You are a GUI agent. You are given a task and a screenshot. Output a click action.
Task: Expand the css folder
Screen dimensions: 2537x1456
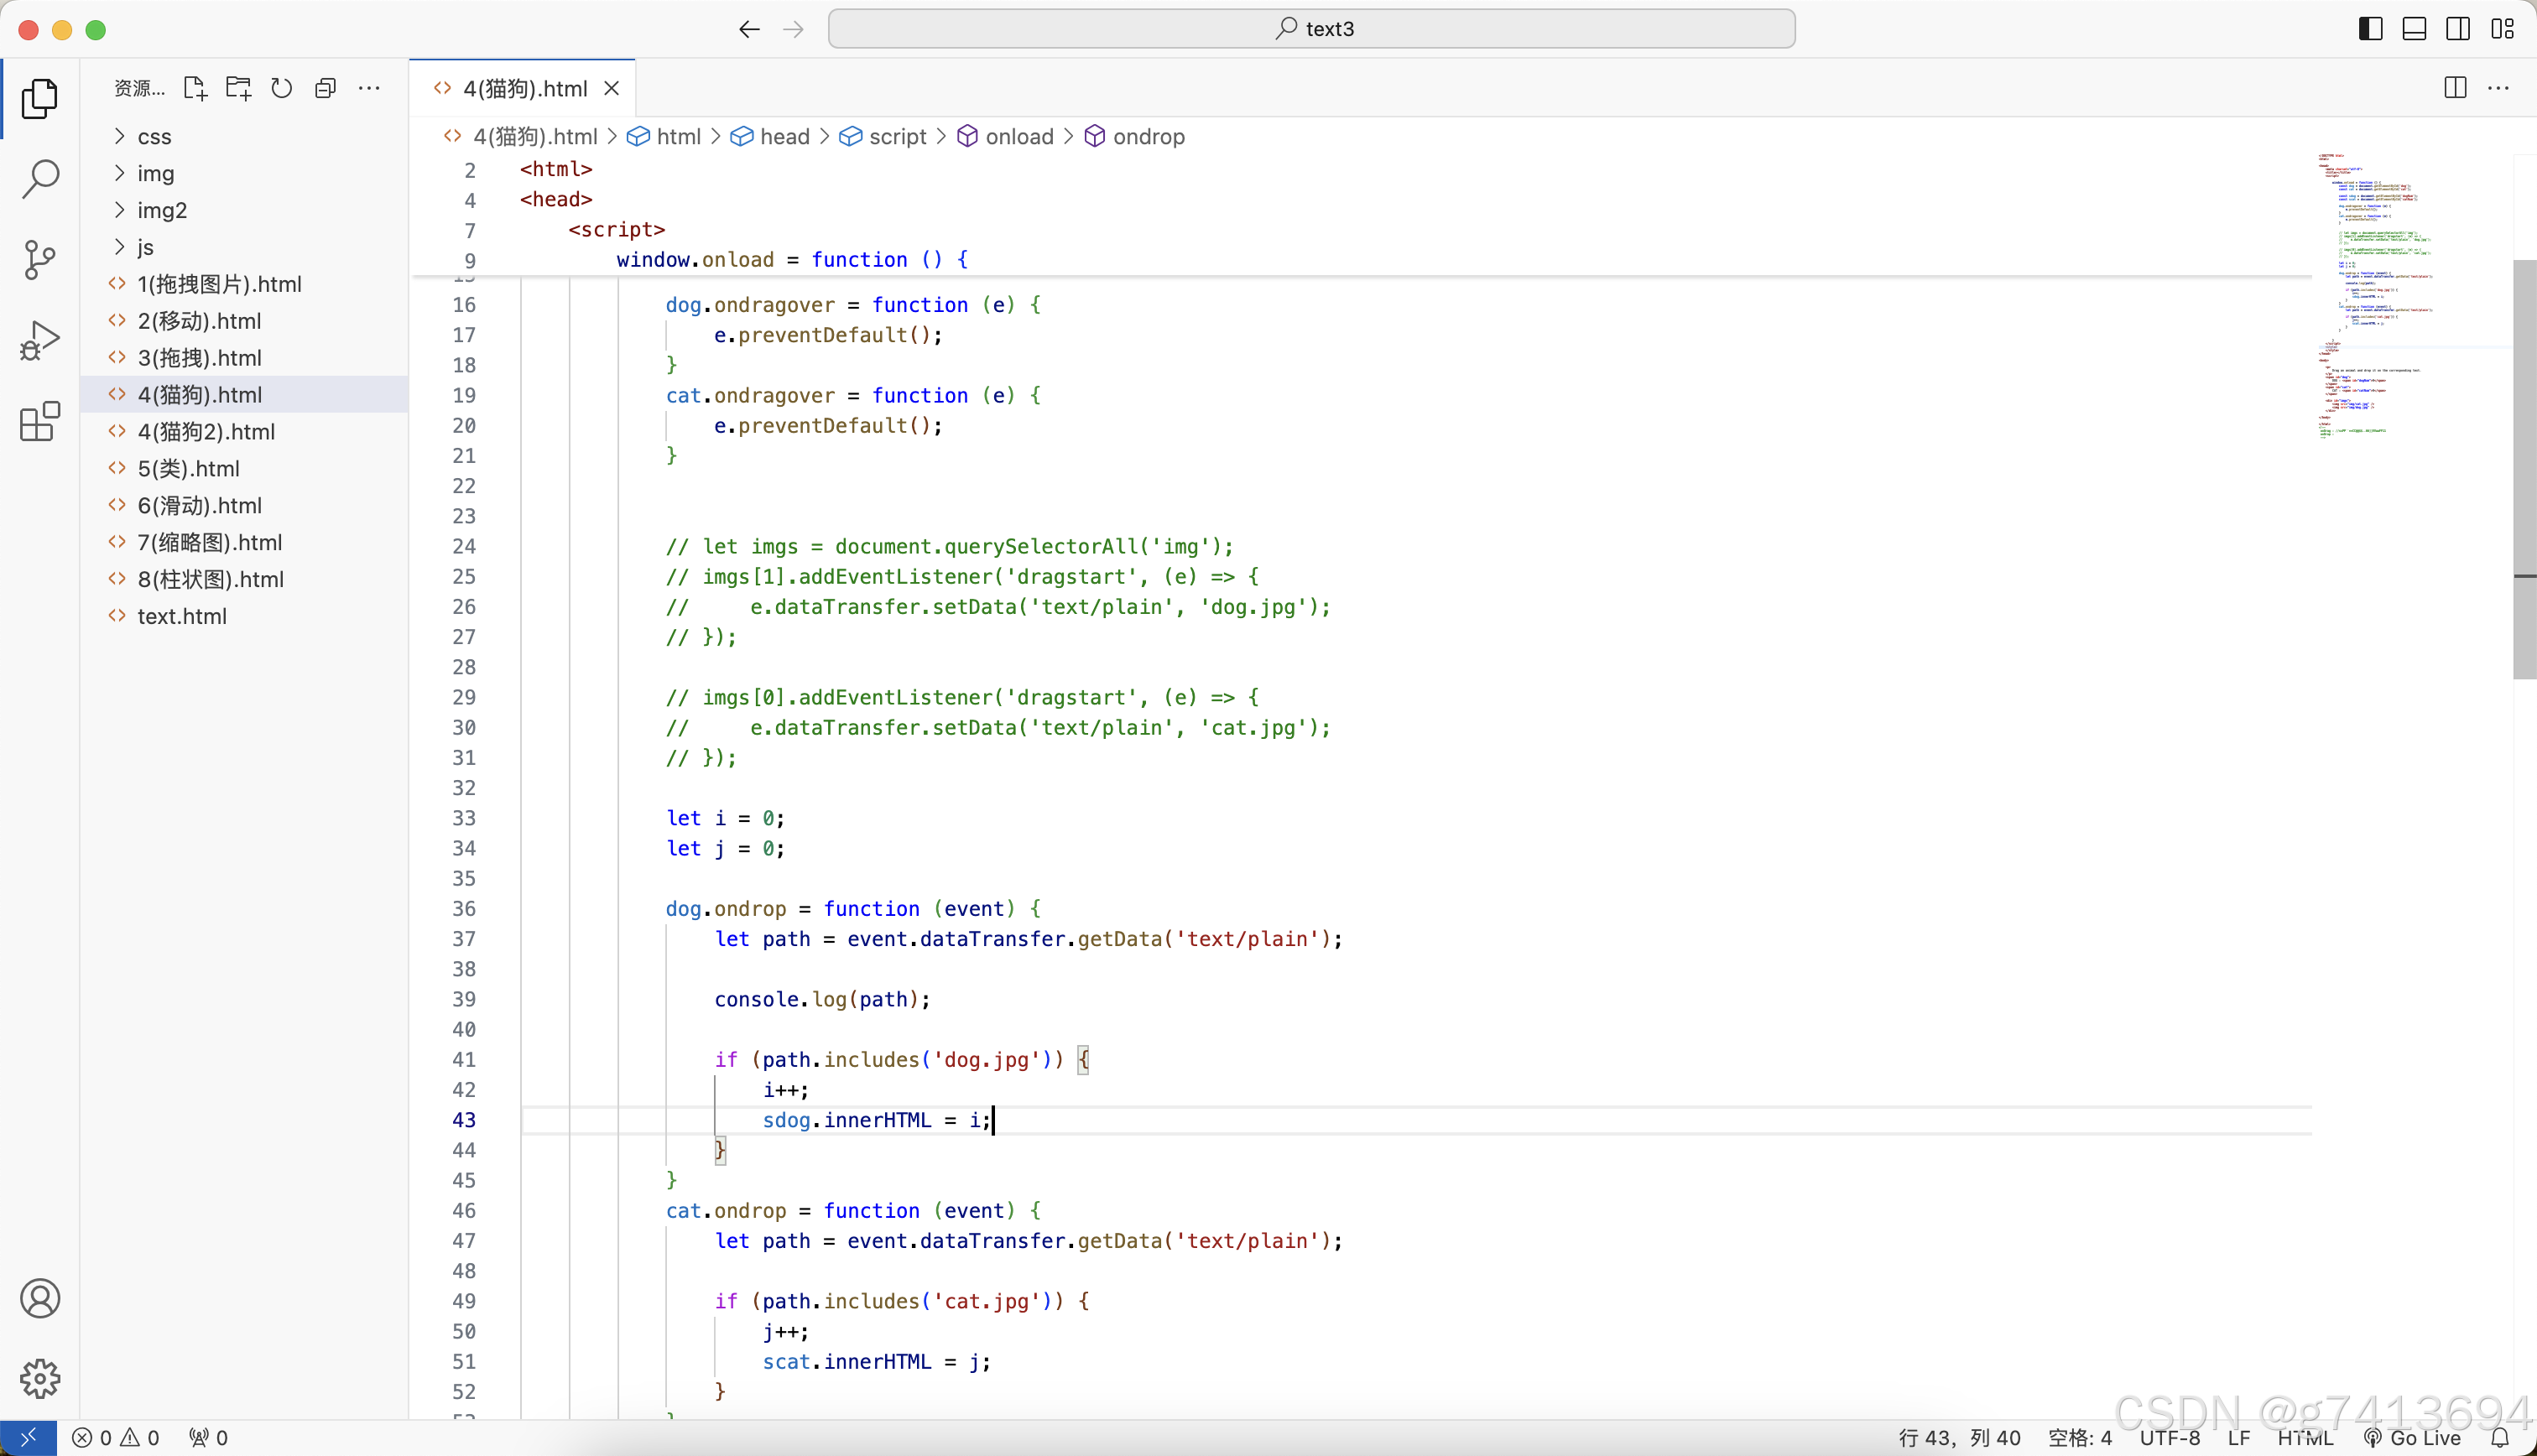[x=154, y=136]
